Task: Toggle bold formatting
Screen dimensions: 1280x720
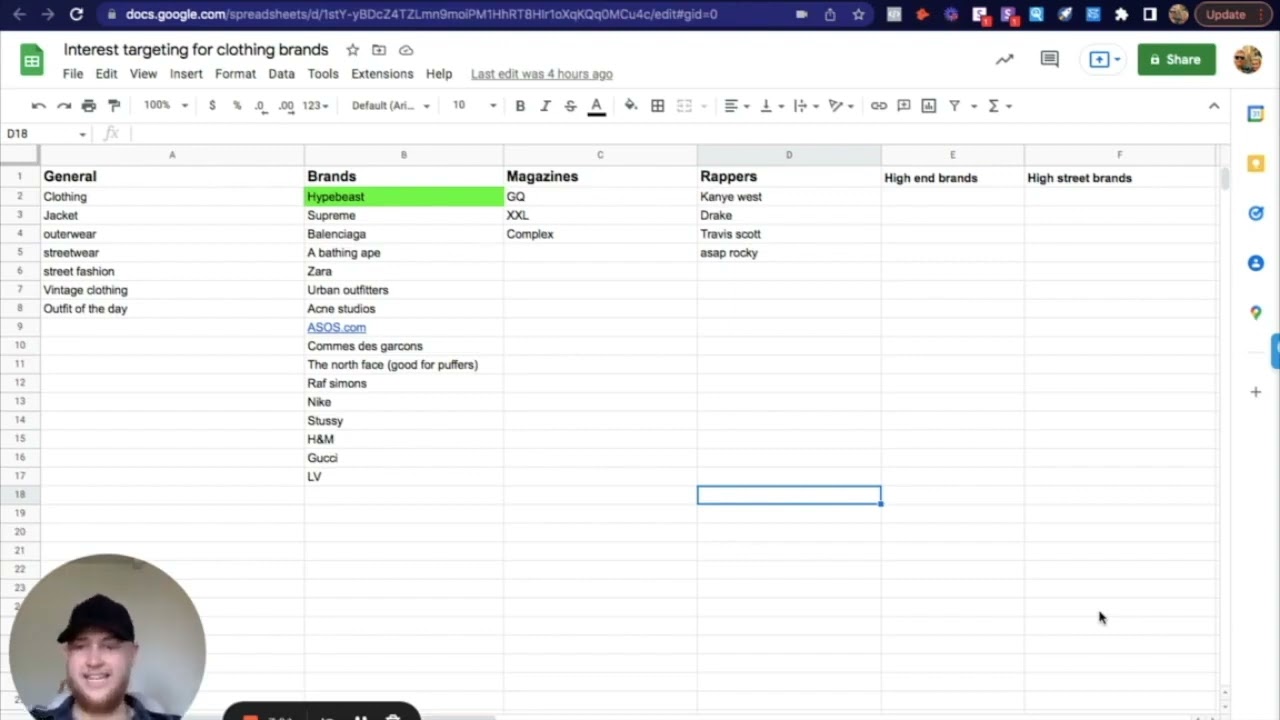Action: click(520, 106)
